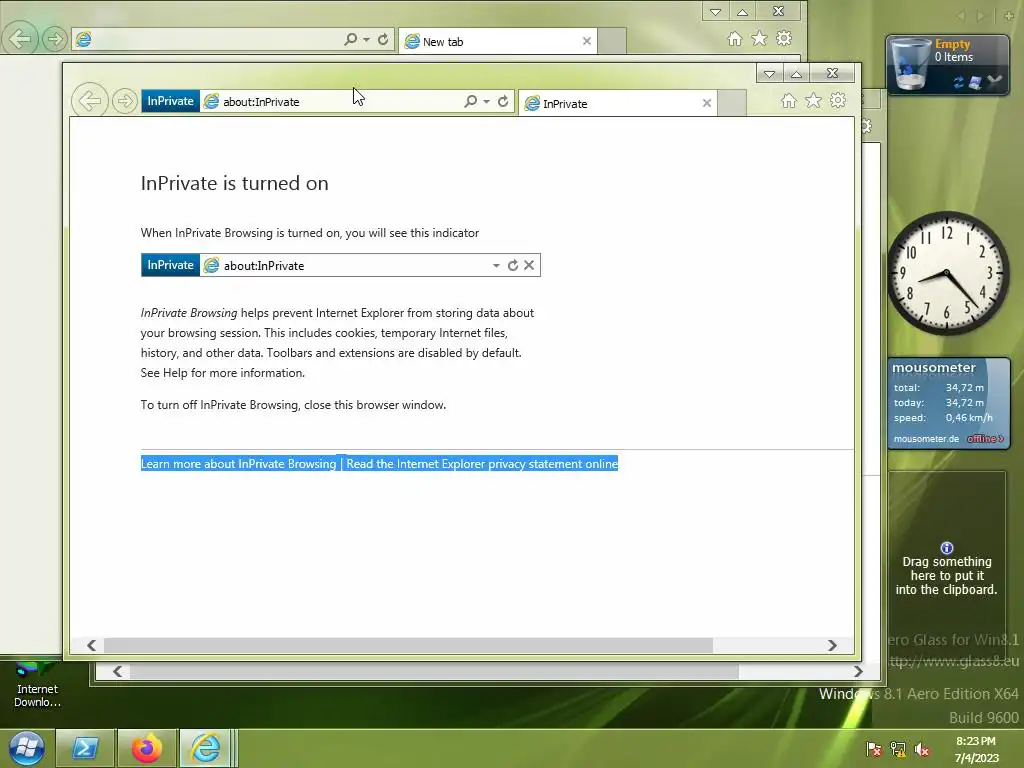Open the search dropdown arrow in InPrivate window

(x=487, y=101)
